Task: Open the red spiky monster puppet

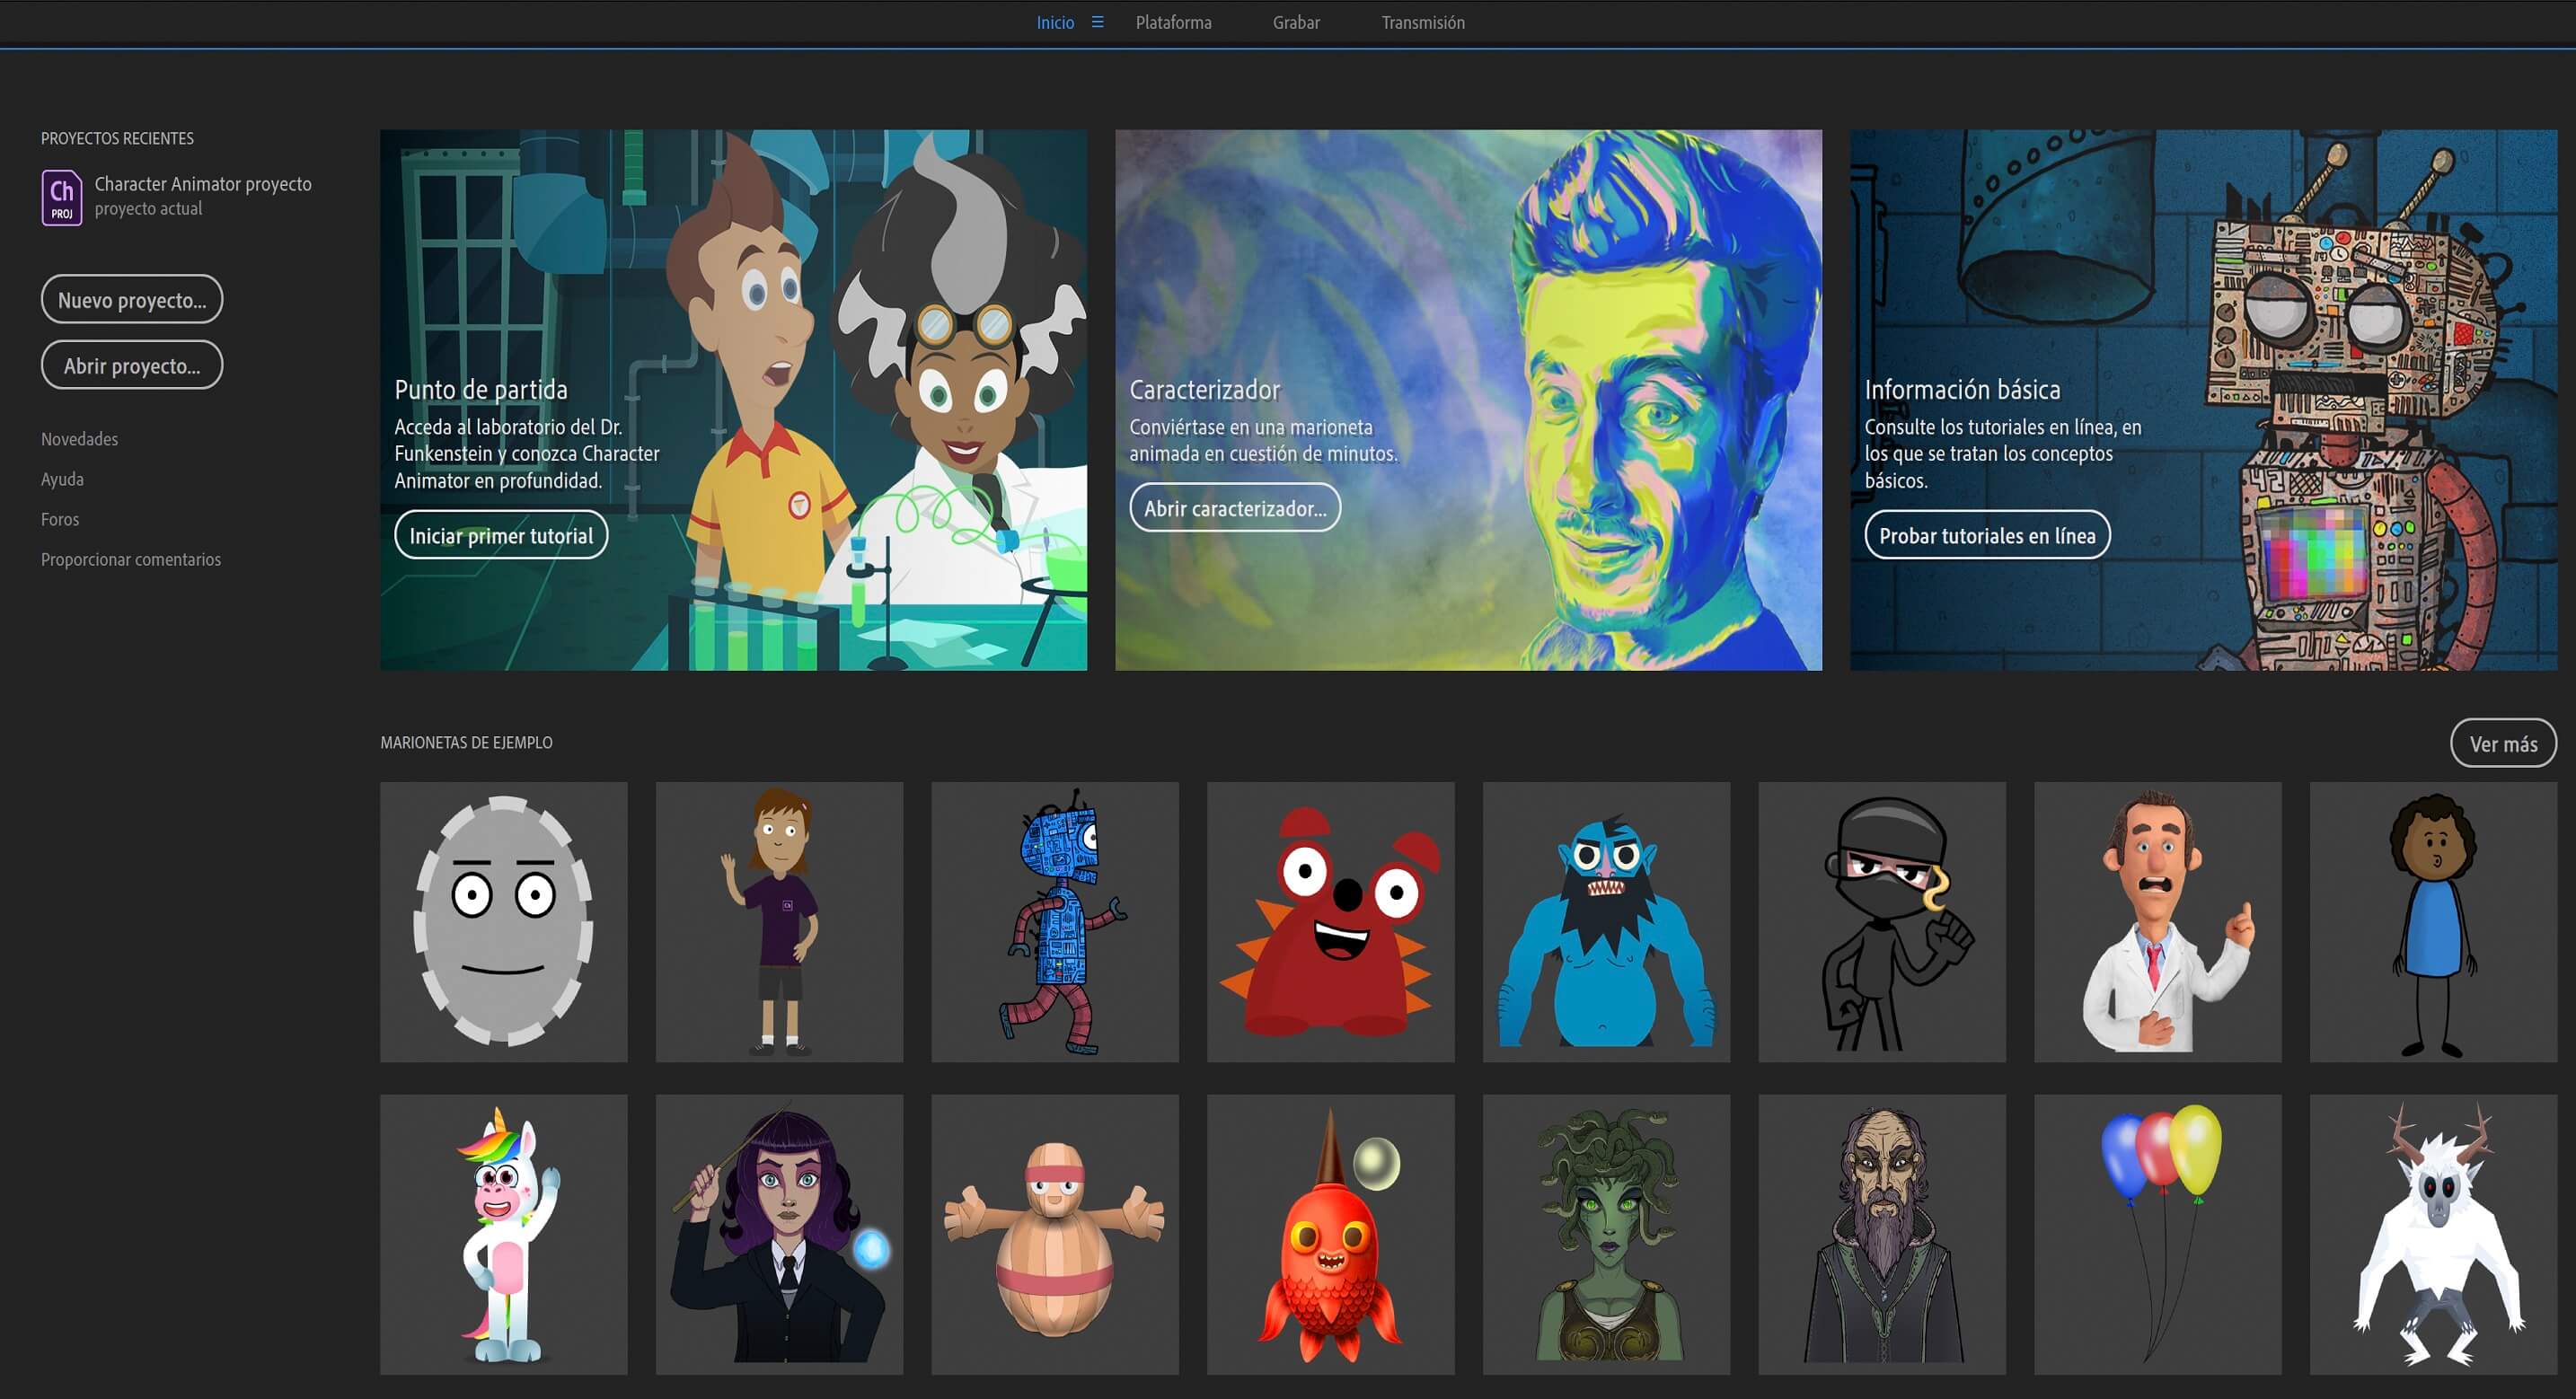Action: (1330, 922)
